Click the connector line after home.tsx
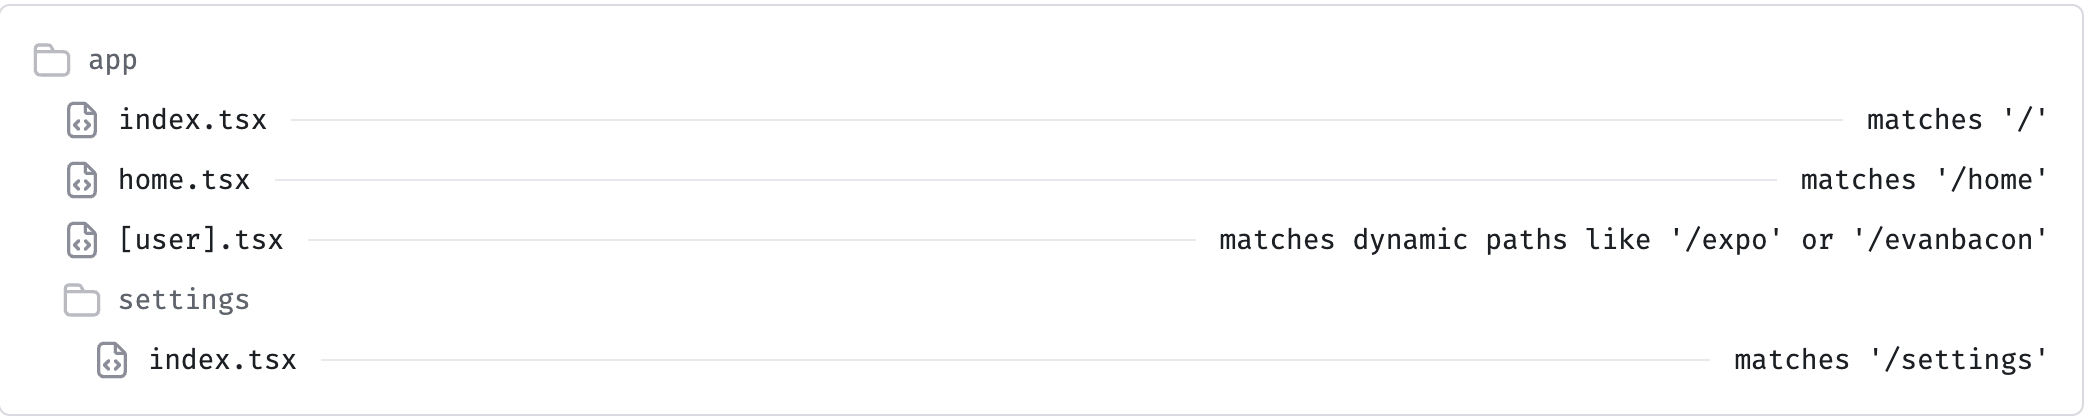This screenshot has height=418, width=2088. coord(1025,180)
